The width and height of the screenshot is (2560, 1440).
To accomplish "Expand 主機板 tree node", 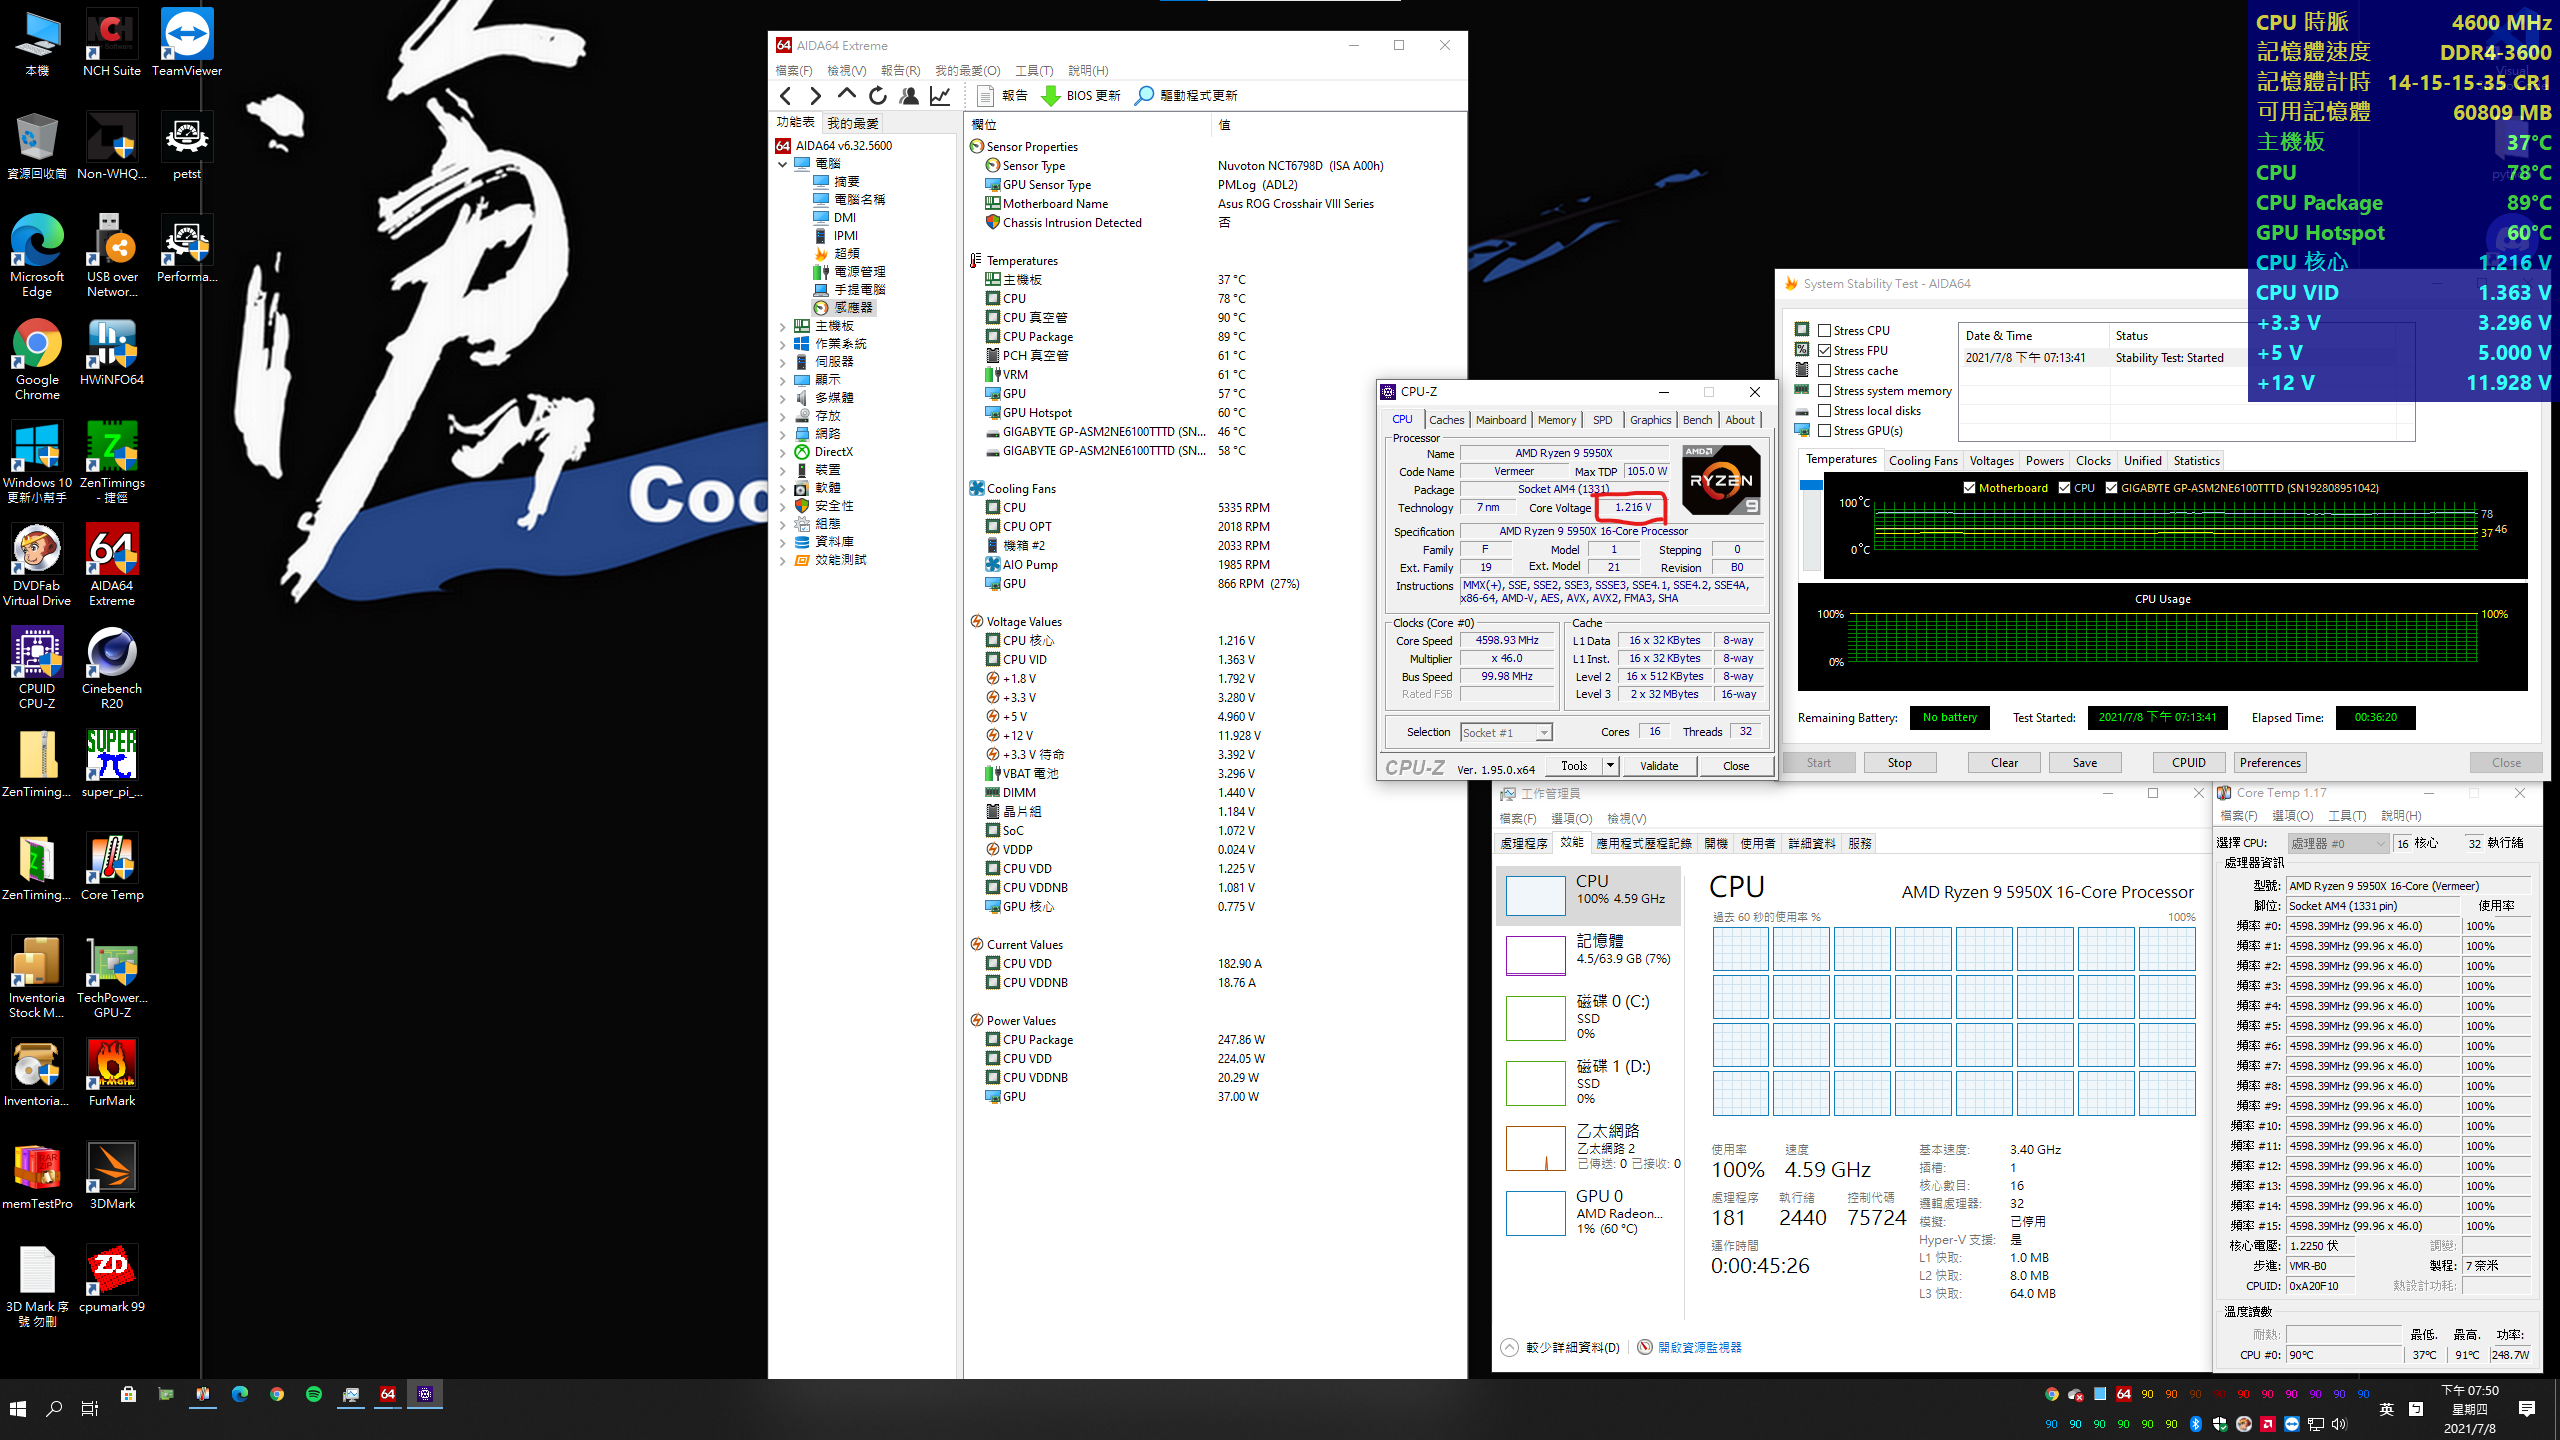I will pyautogui.click(x=783, y=326).
